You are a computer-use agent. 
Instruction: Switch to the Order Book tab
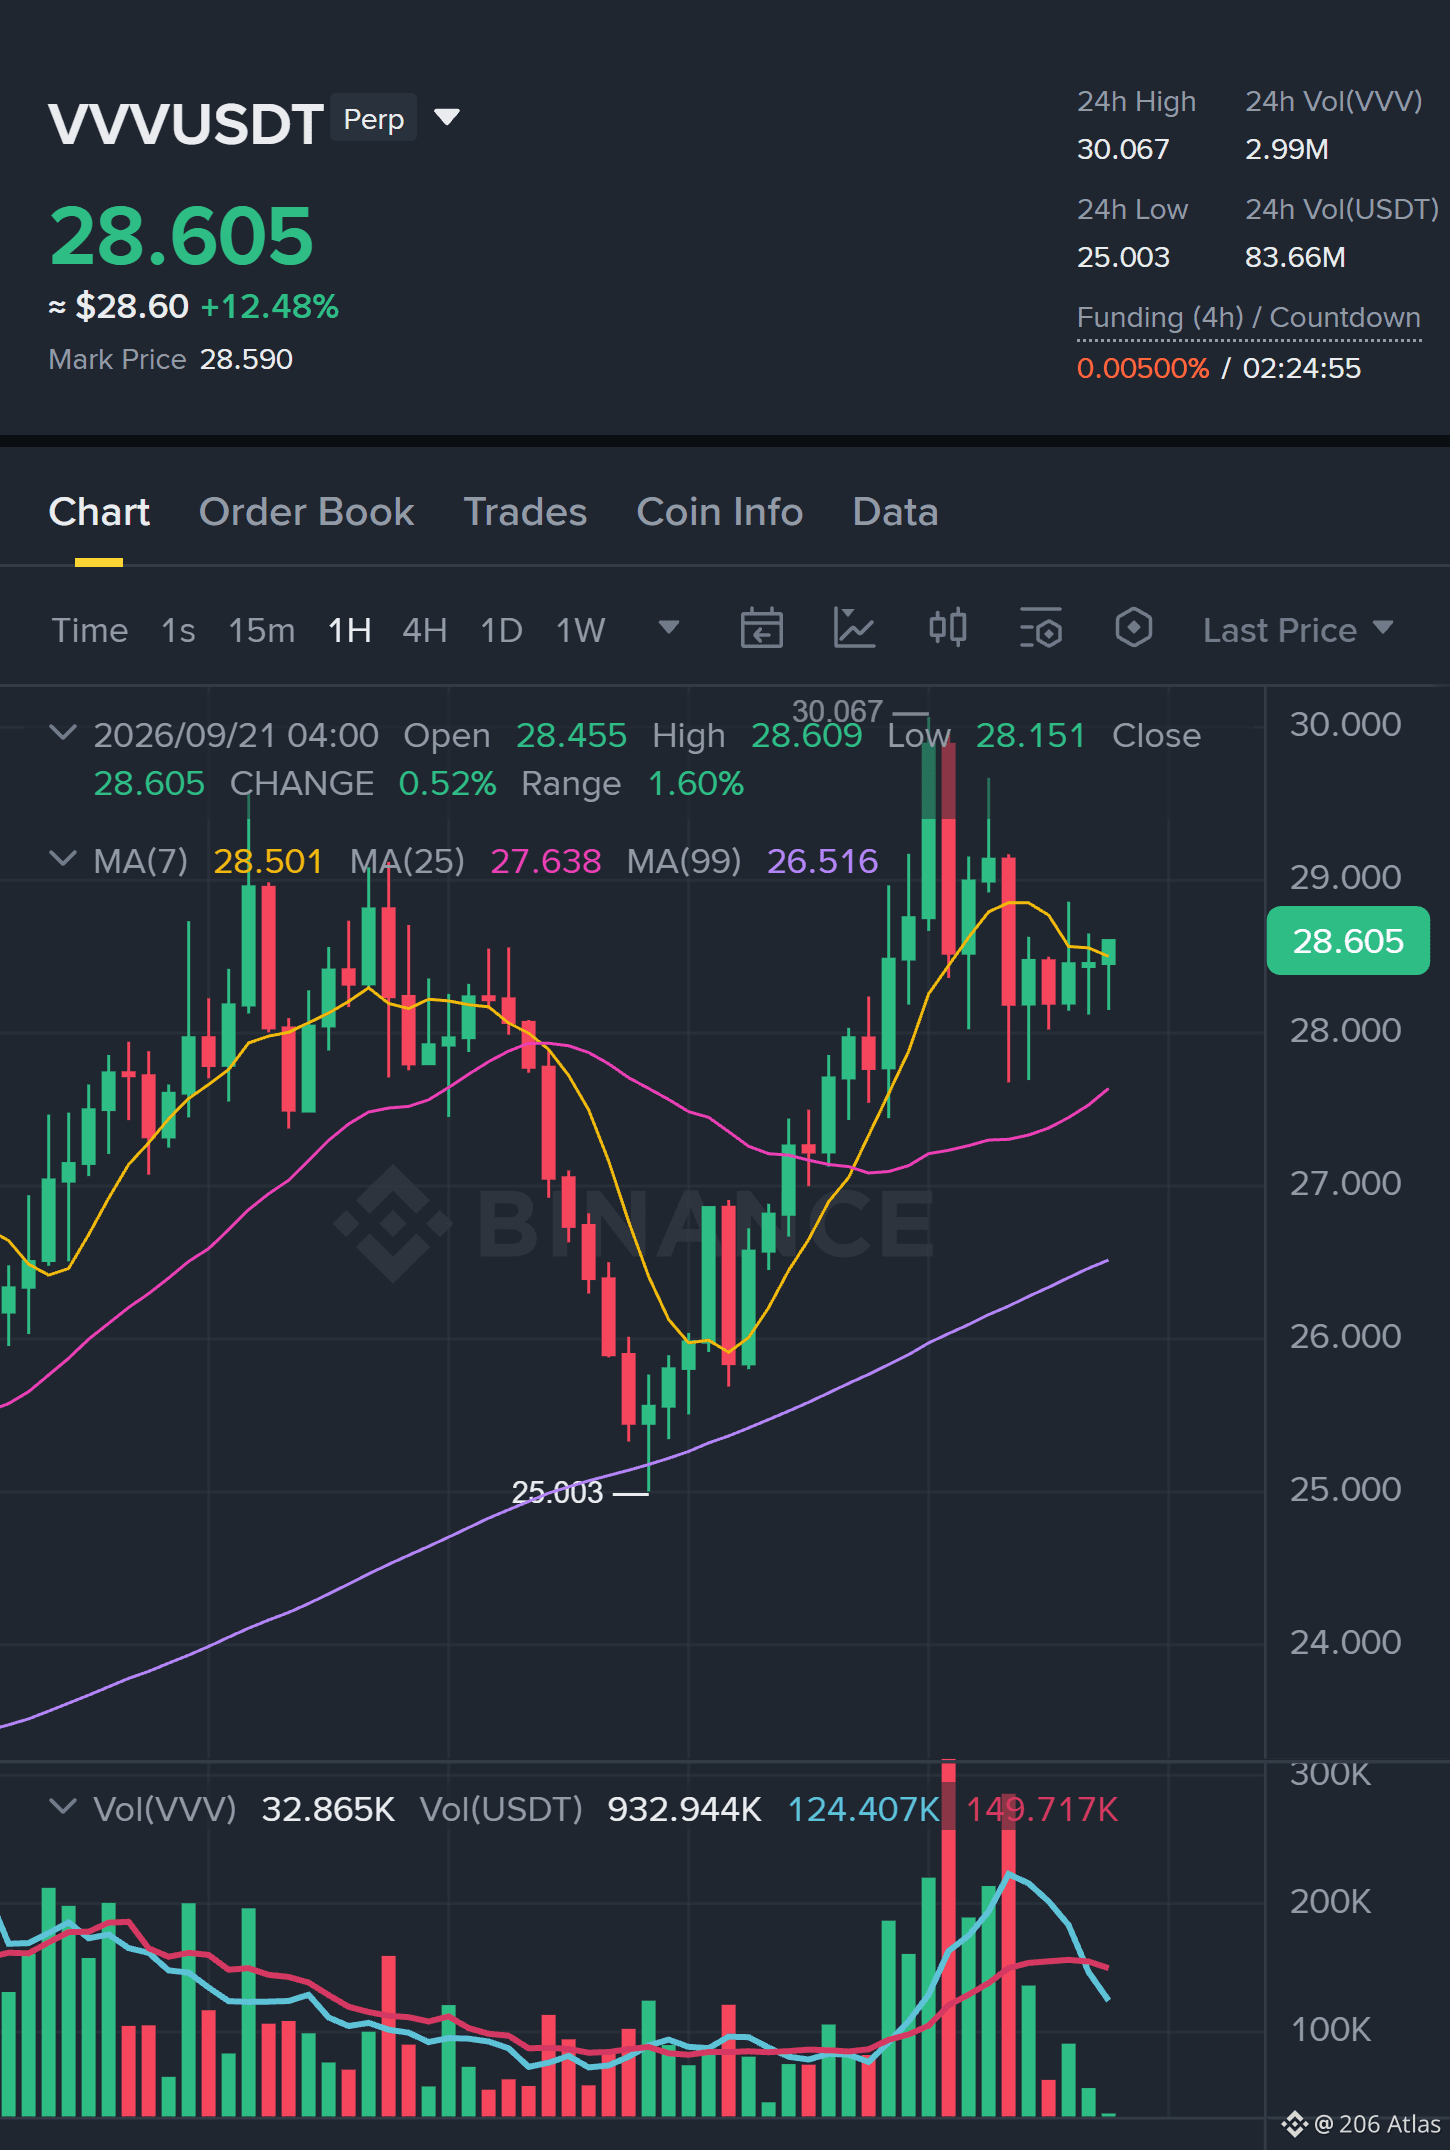306,512
